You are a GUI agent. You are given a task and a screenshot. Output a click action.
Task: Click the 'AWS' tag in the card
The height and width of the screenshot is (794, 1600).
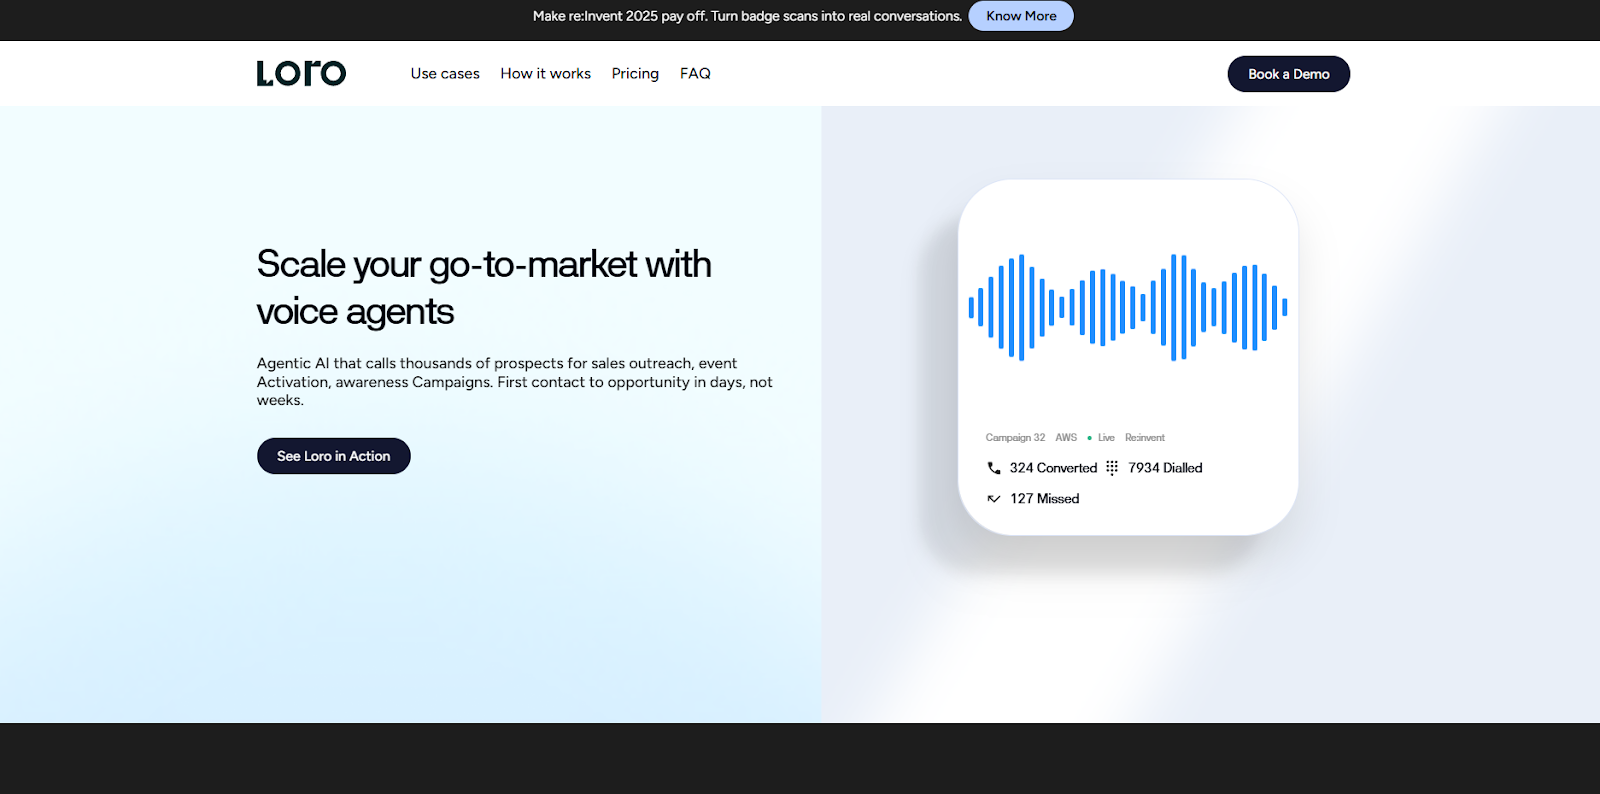coord(1066,438)
